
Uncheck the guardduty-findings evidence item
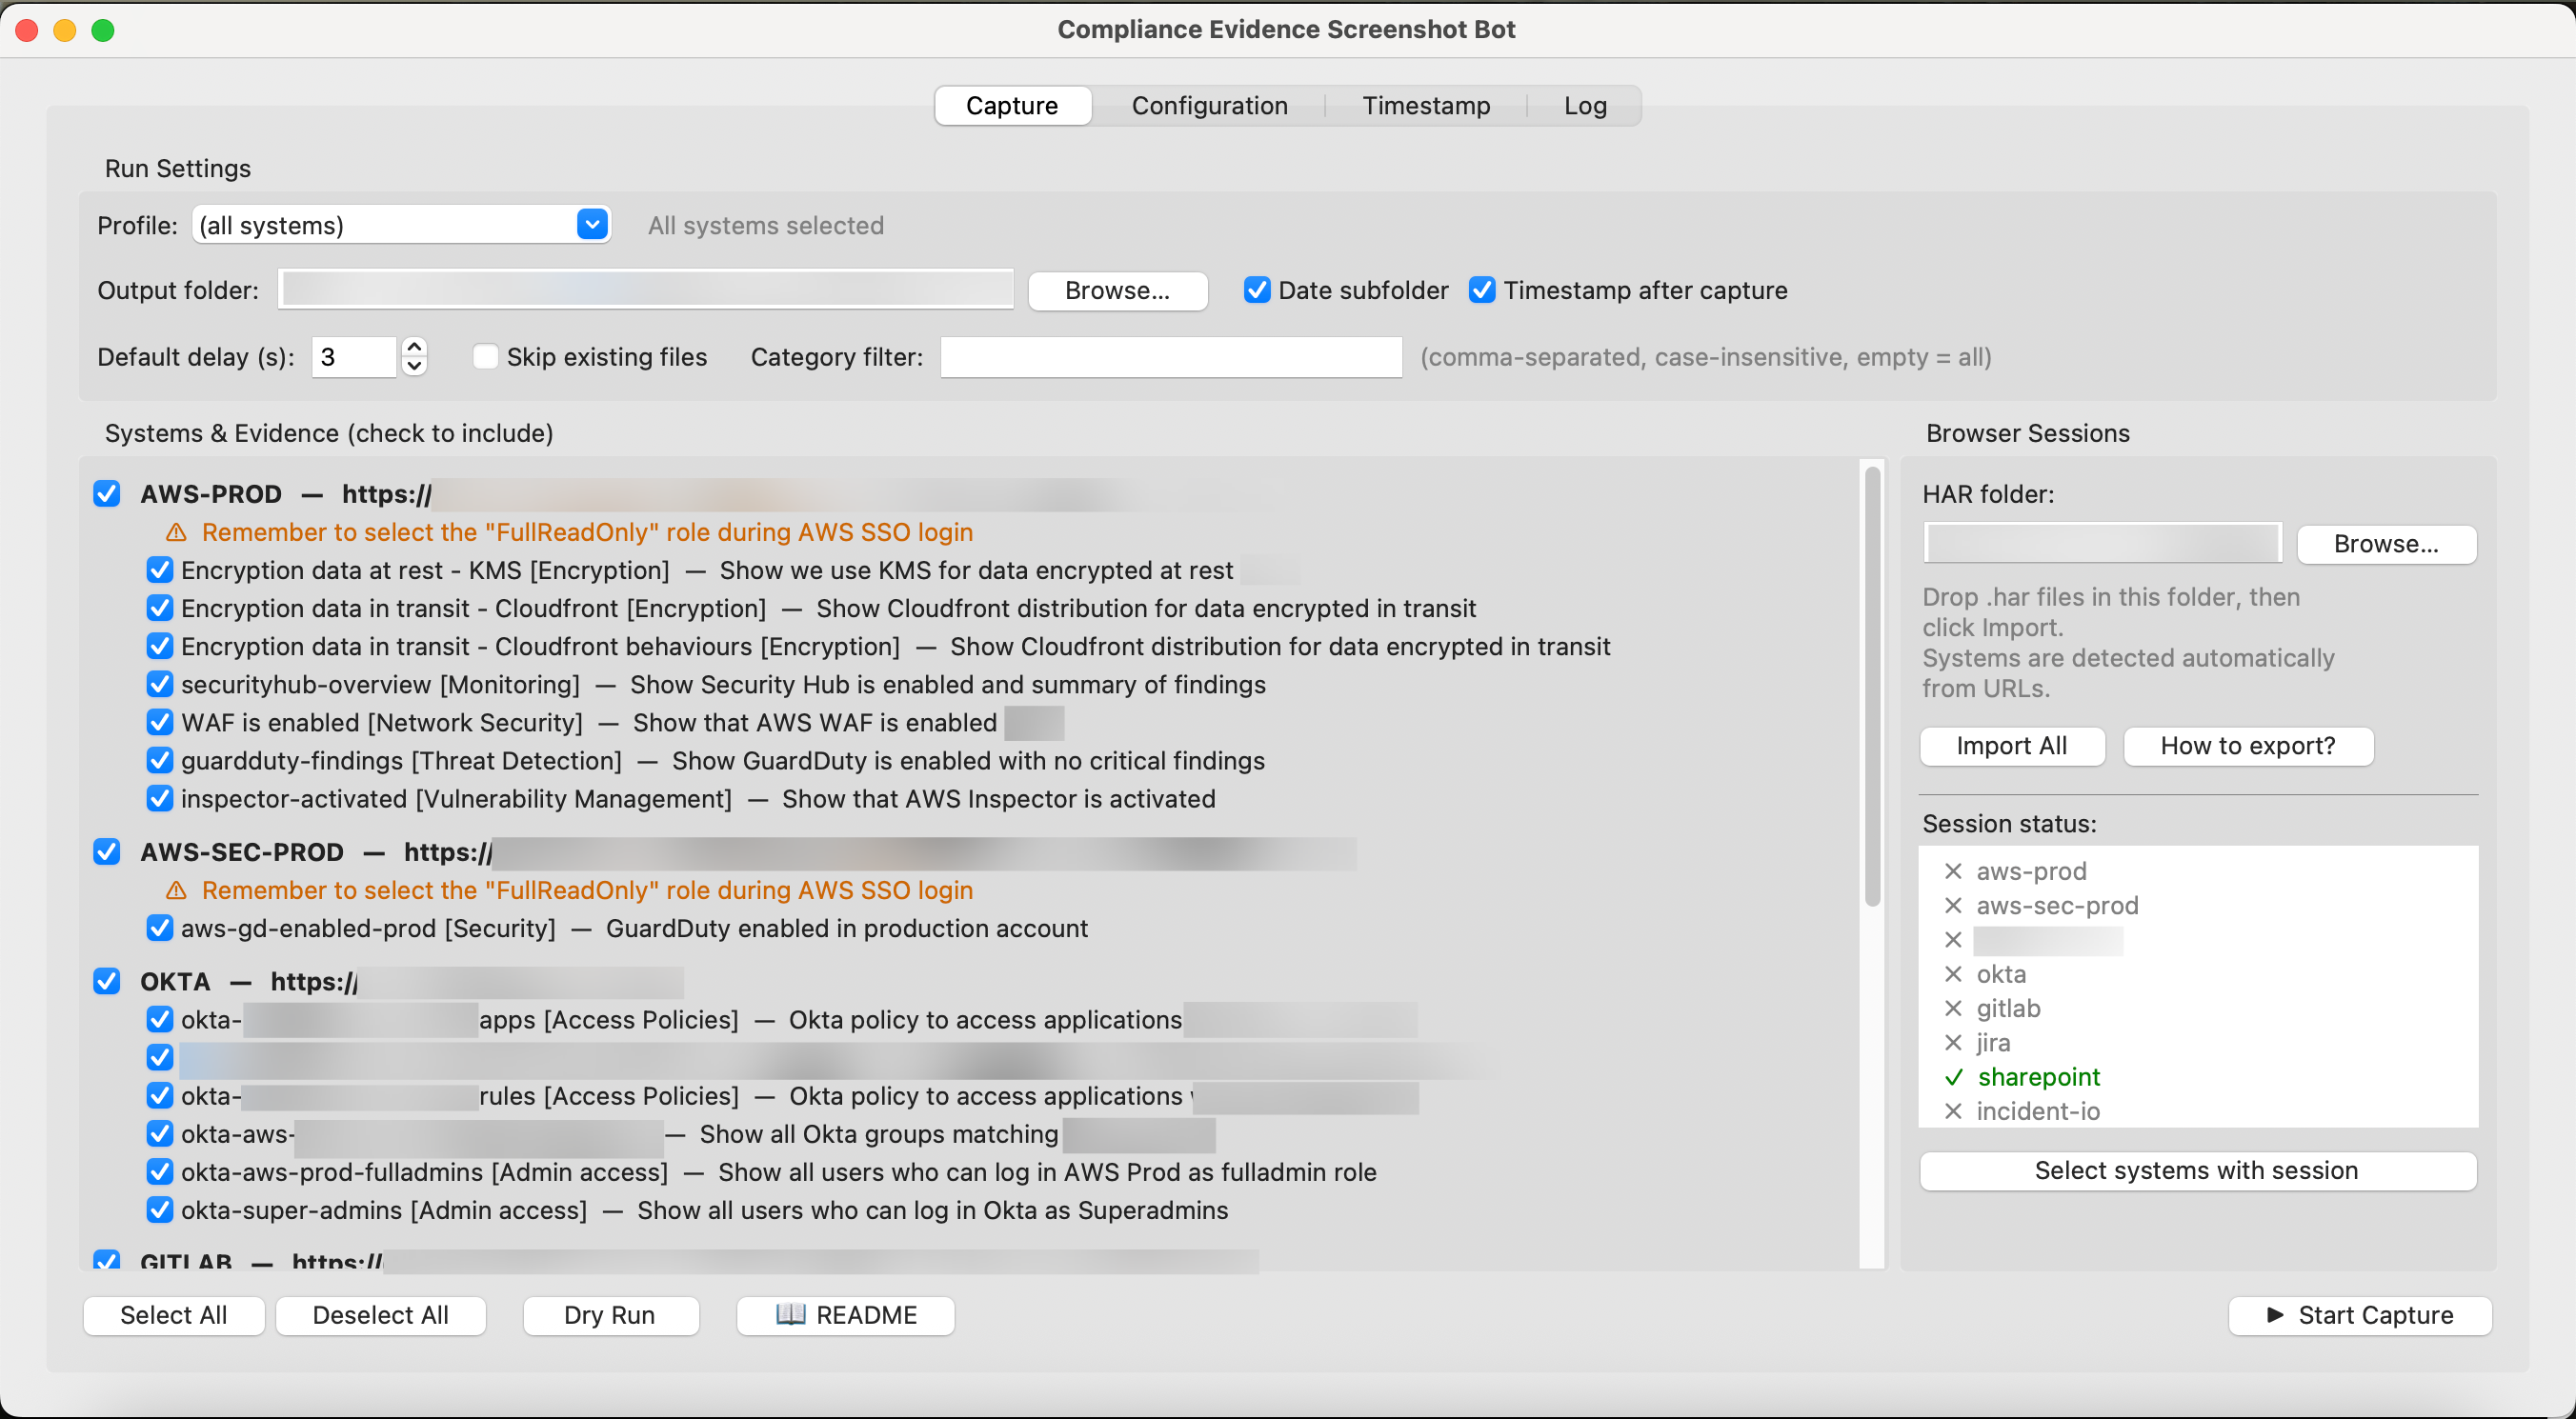click(x=160, y=760)
